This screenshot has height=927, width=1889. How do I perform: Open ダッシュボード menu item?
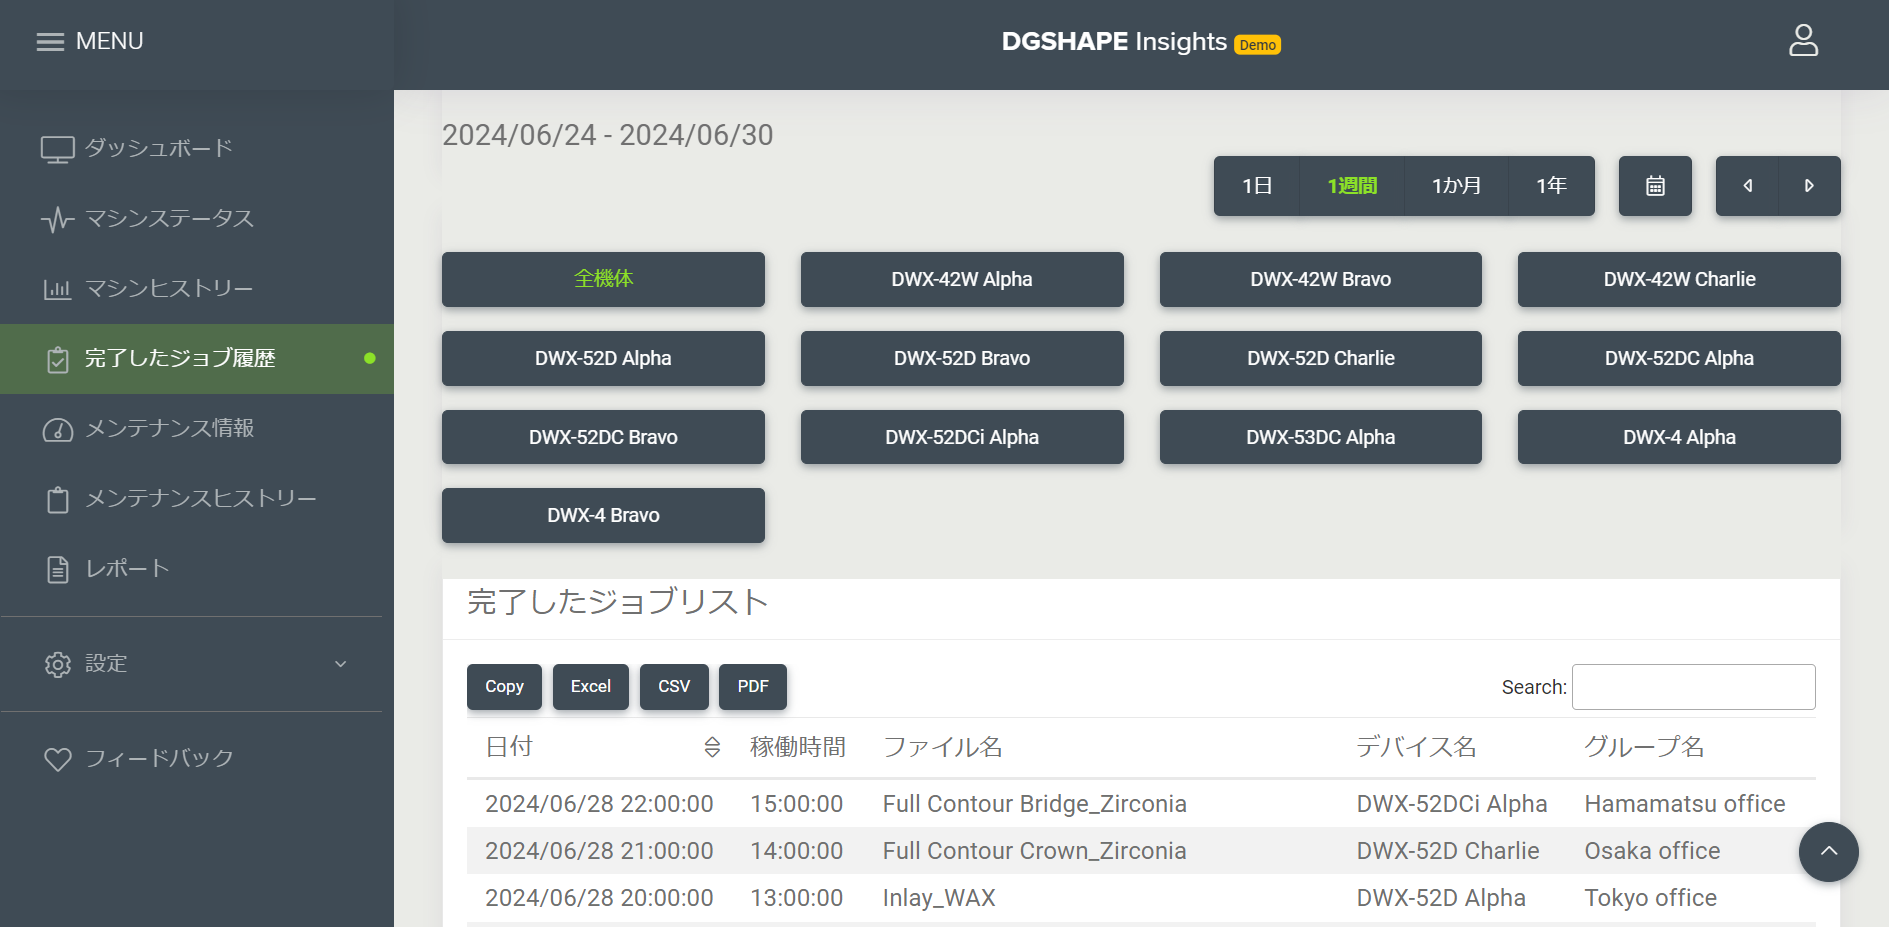[197, 149]
